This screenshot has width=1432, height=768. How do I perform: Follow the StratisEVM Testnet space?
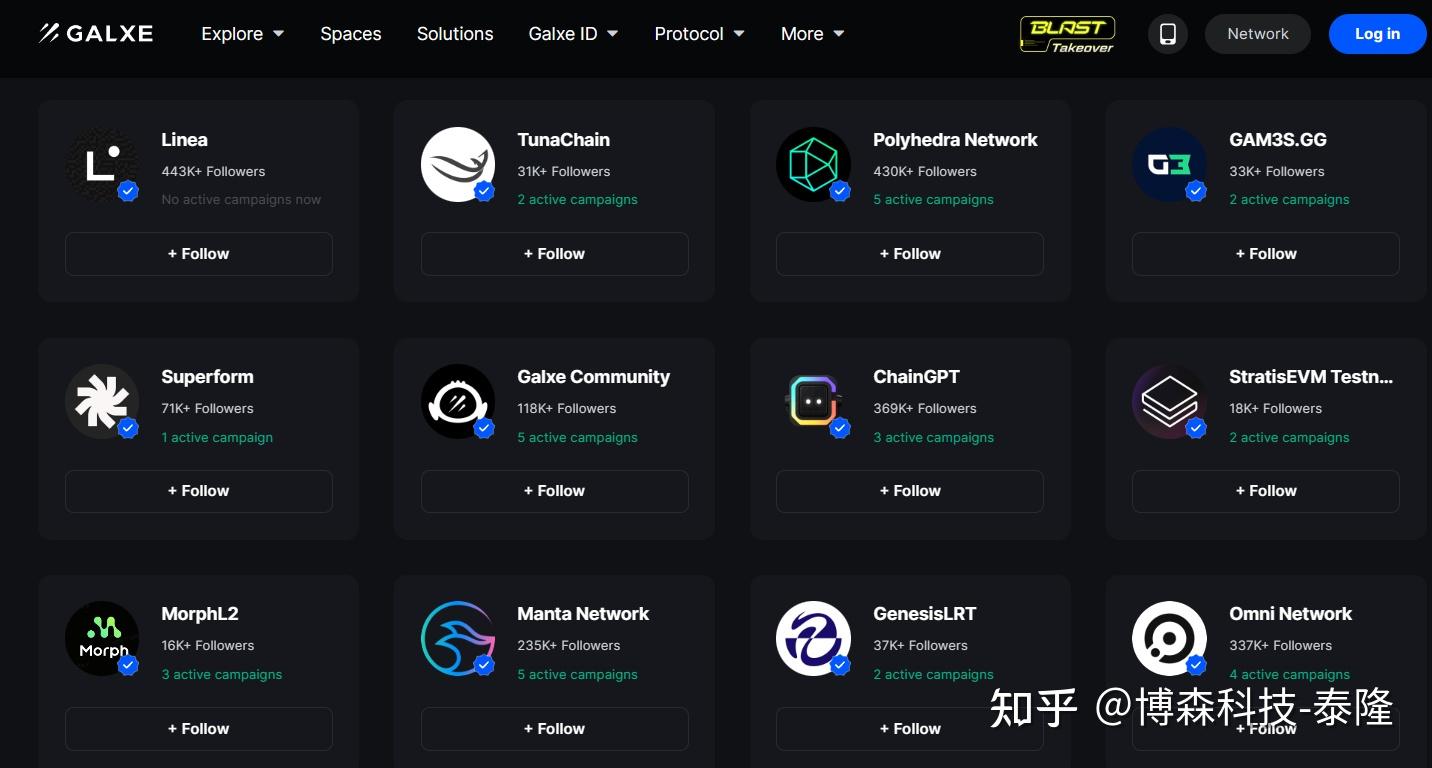[1266, 491]
